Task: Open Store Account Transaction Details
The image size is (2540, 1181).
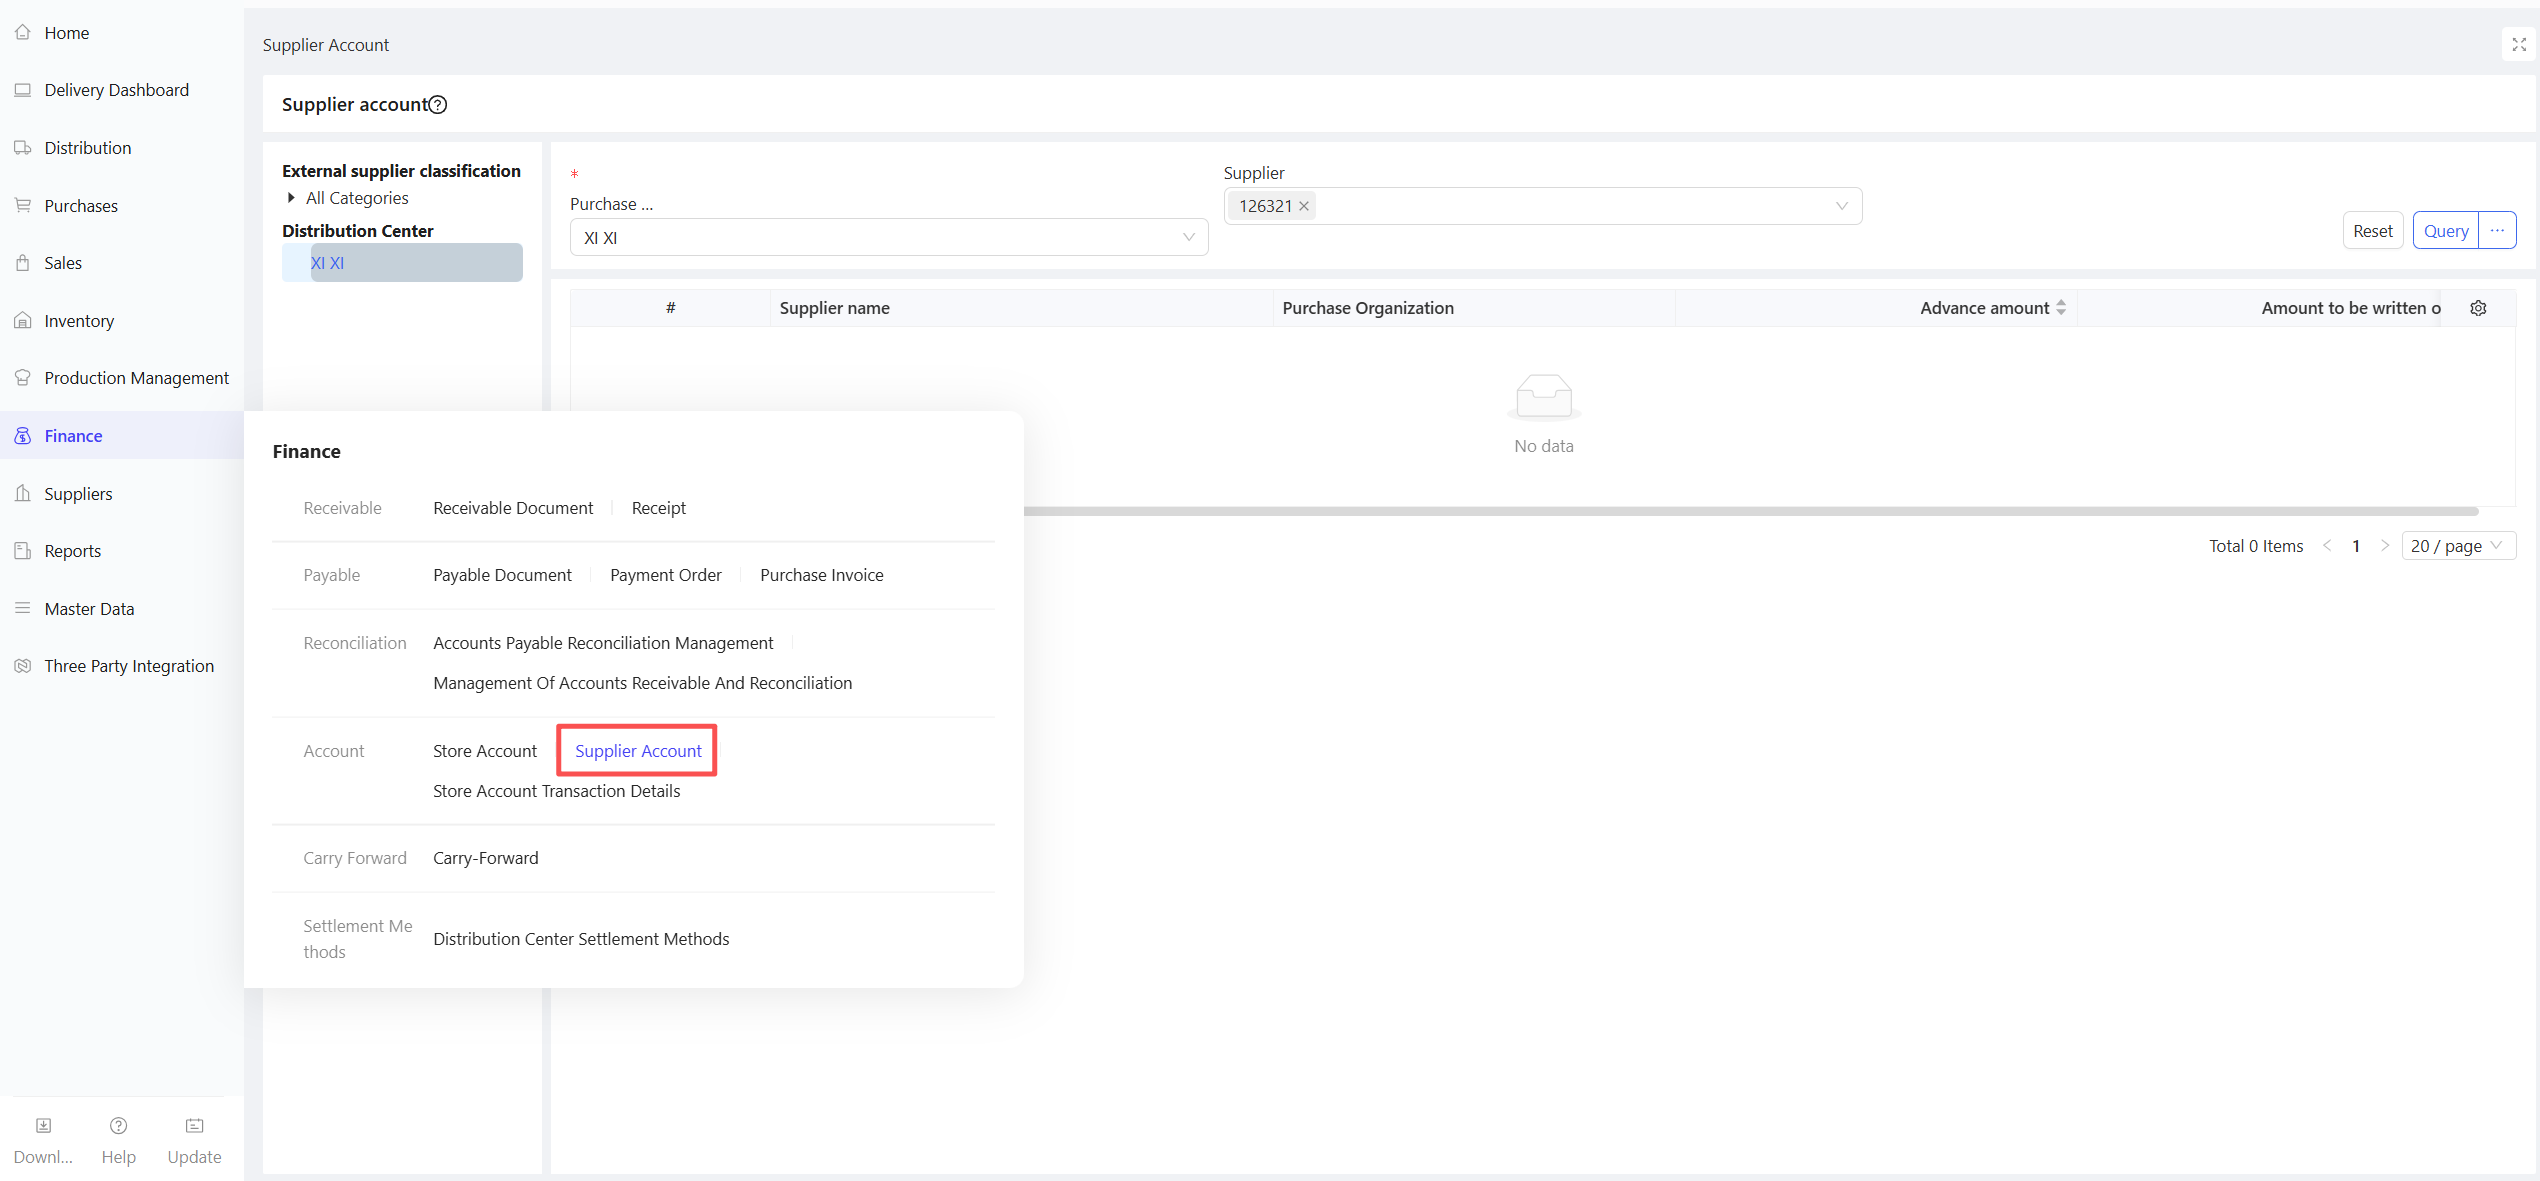Action: (556, 791)
